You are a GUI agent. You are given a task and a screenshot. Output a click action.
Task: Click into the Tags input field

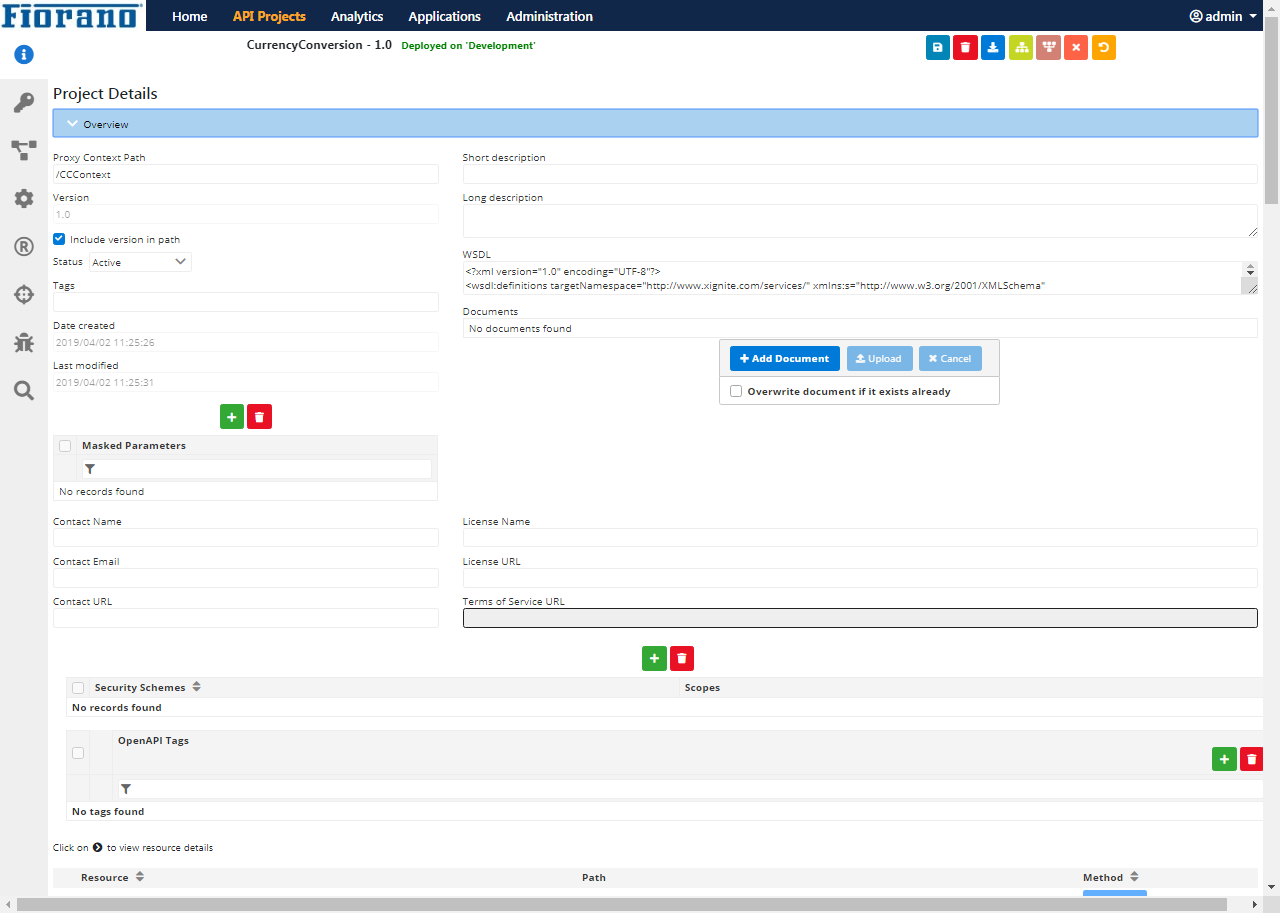pos(246,302)
